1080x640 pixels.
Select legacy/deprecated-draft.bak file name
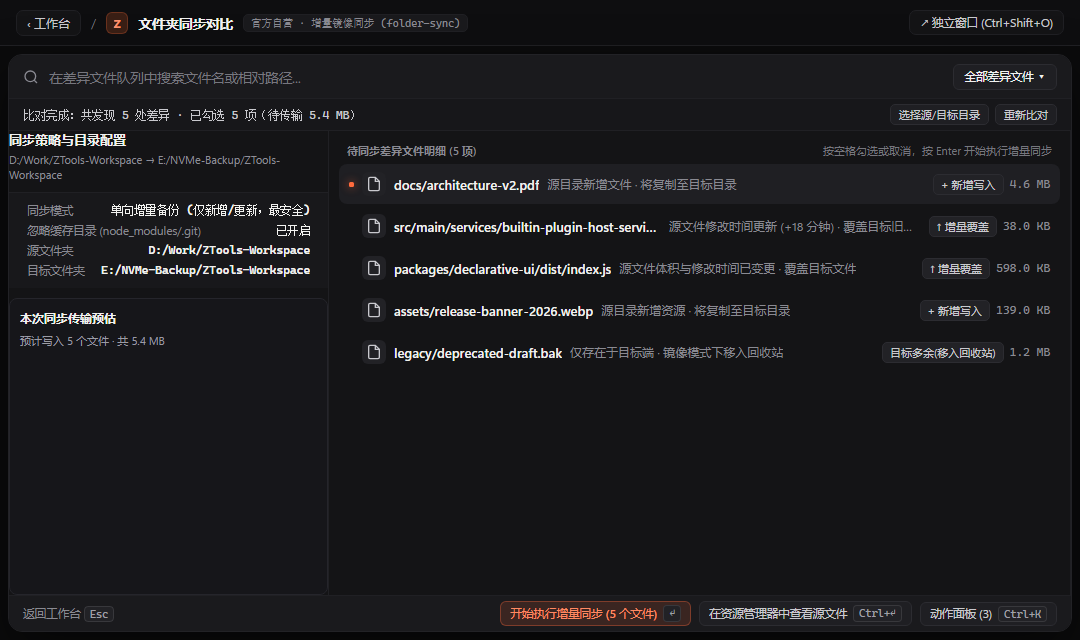coord(477,353)
